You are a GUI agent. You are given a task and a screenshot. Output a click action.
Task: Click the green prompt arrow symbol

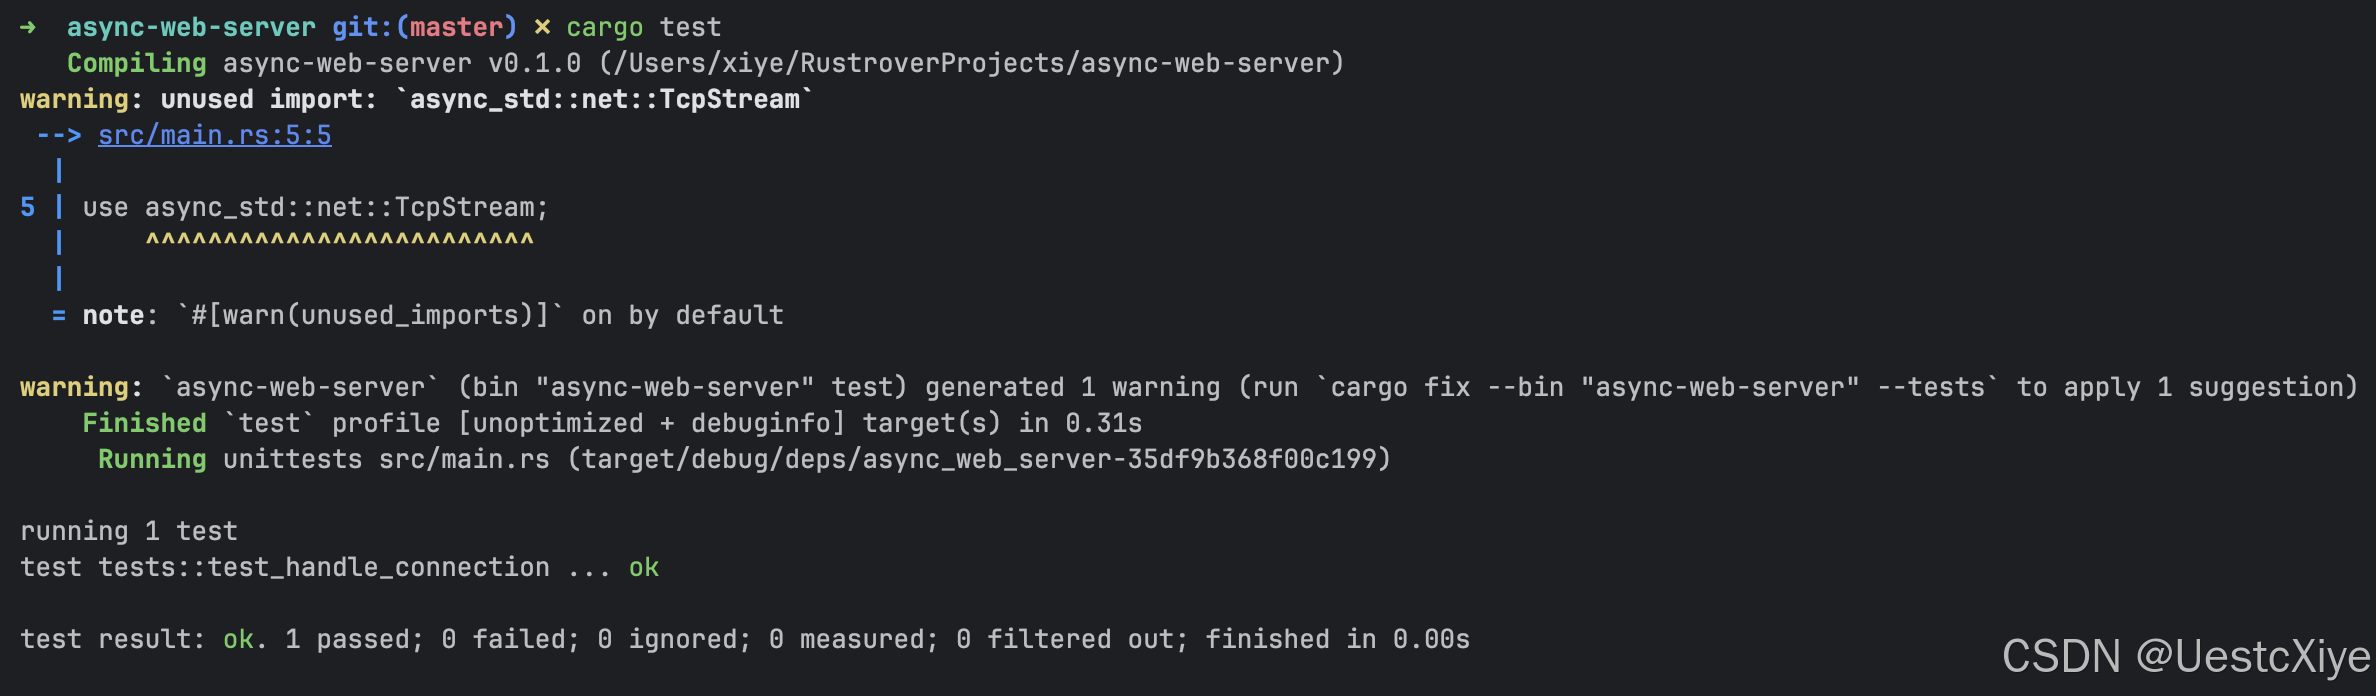28,27
